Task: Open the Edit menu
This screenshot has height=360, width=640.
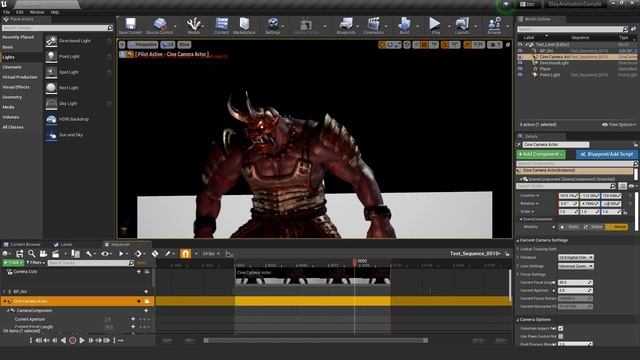Action: click(x=20, y=12)
